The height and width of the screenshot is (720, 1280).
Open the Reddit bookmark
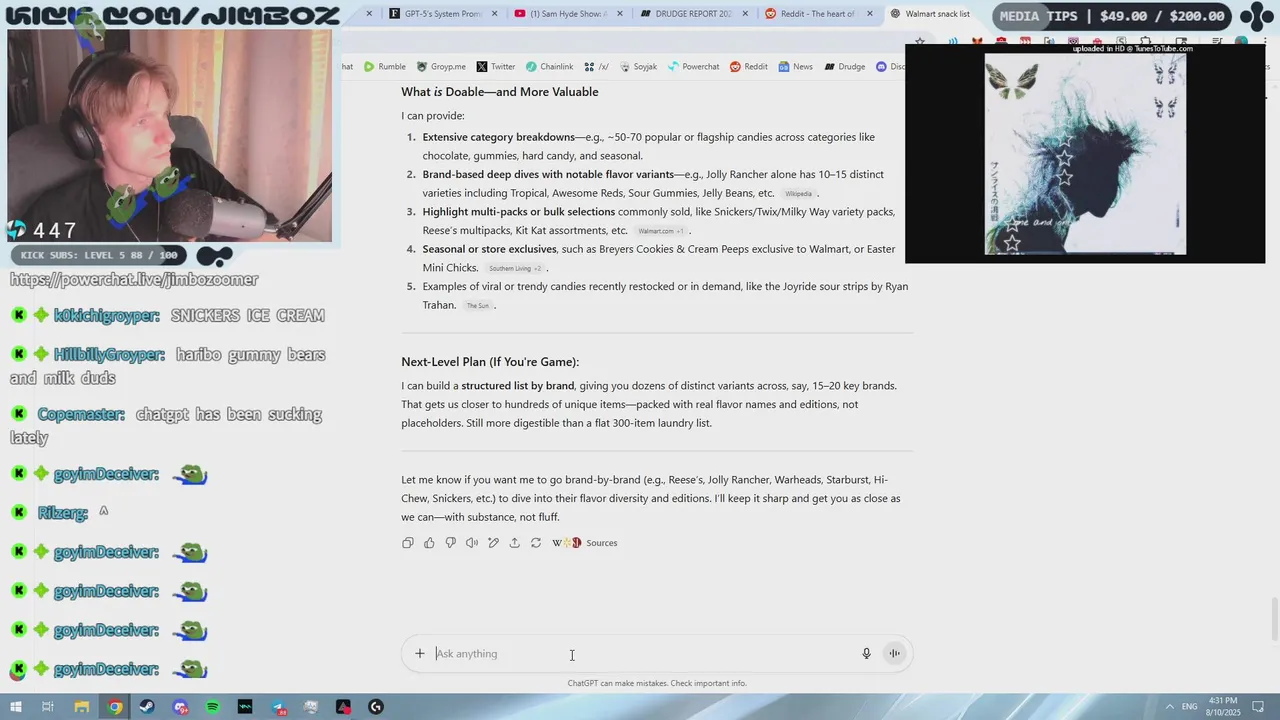[x=749, y=67]
